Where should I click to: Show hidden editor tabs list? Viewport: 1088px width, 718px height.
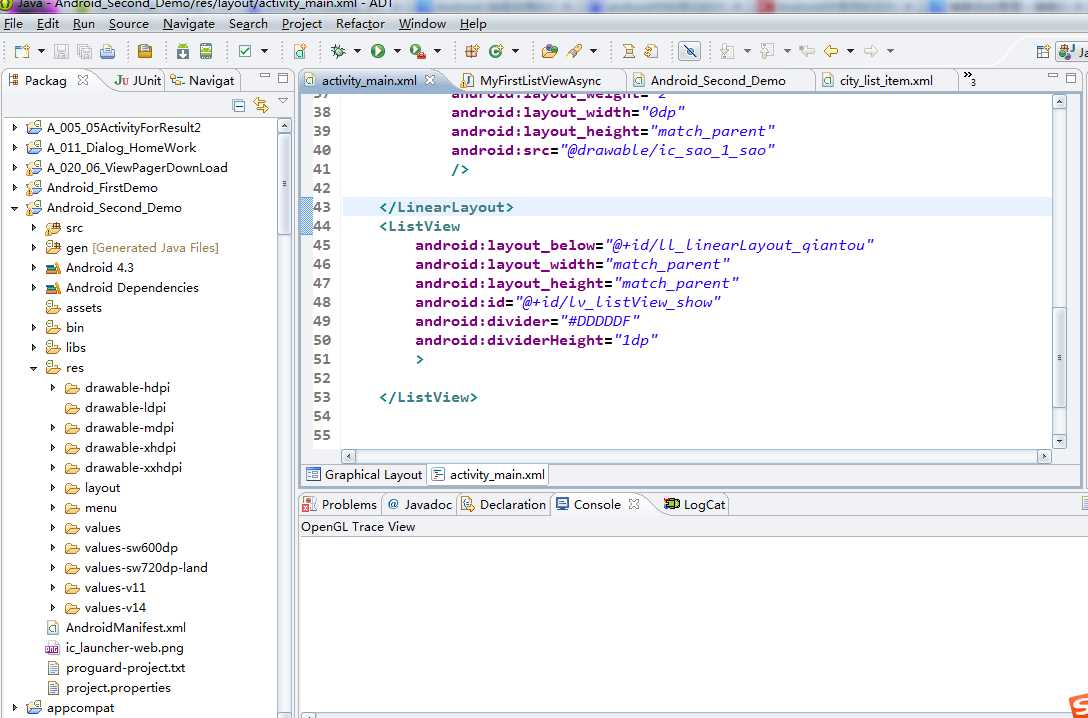coord(969,80)
